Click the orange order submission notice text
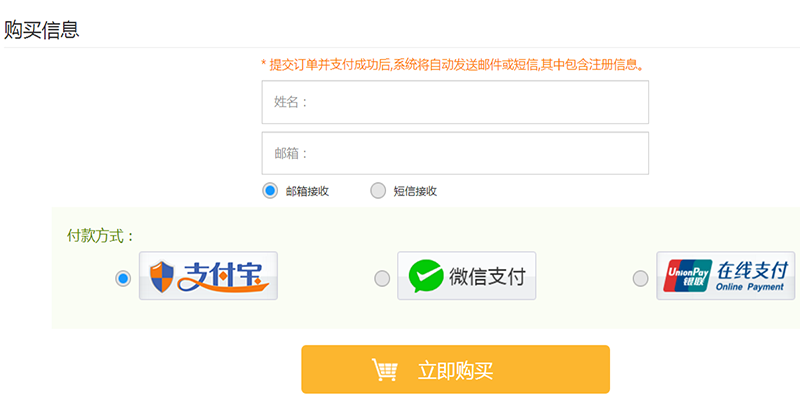 click(x=452, y=65)
